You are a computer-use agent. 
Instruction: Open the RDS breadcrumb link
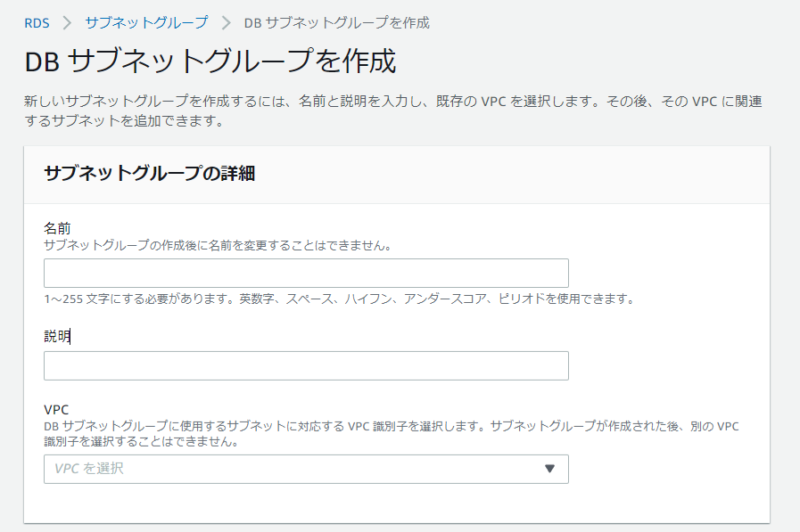[x=37, y=23]
